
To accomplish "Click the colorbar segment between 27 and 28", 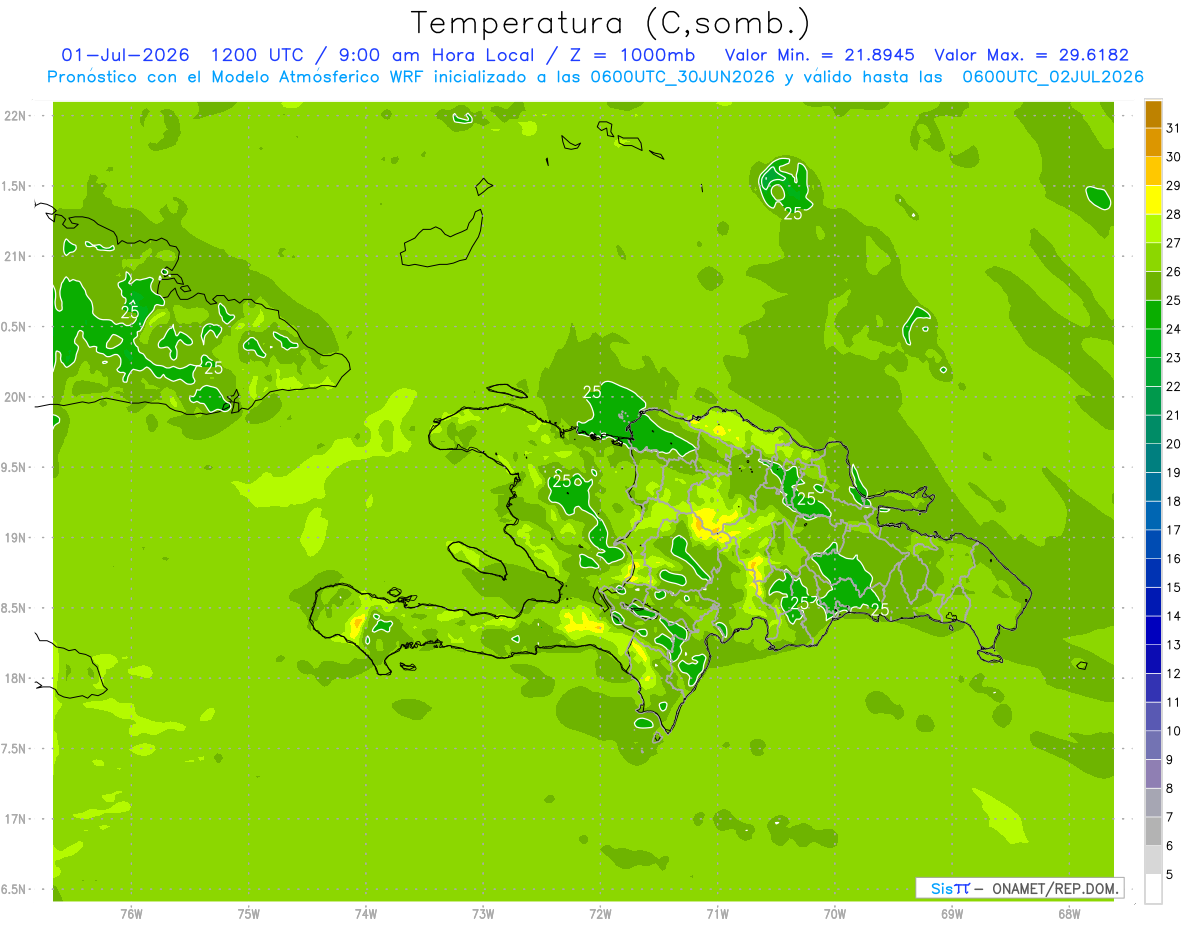I will pyautogui.click(x=1153, y=228).
